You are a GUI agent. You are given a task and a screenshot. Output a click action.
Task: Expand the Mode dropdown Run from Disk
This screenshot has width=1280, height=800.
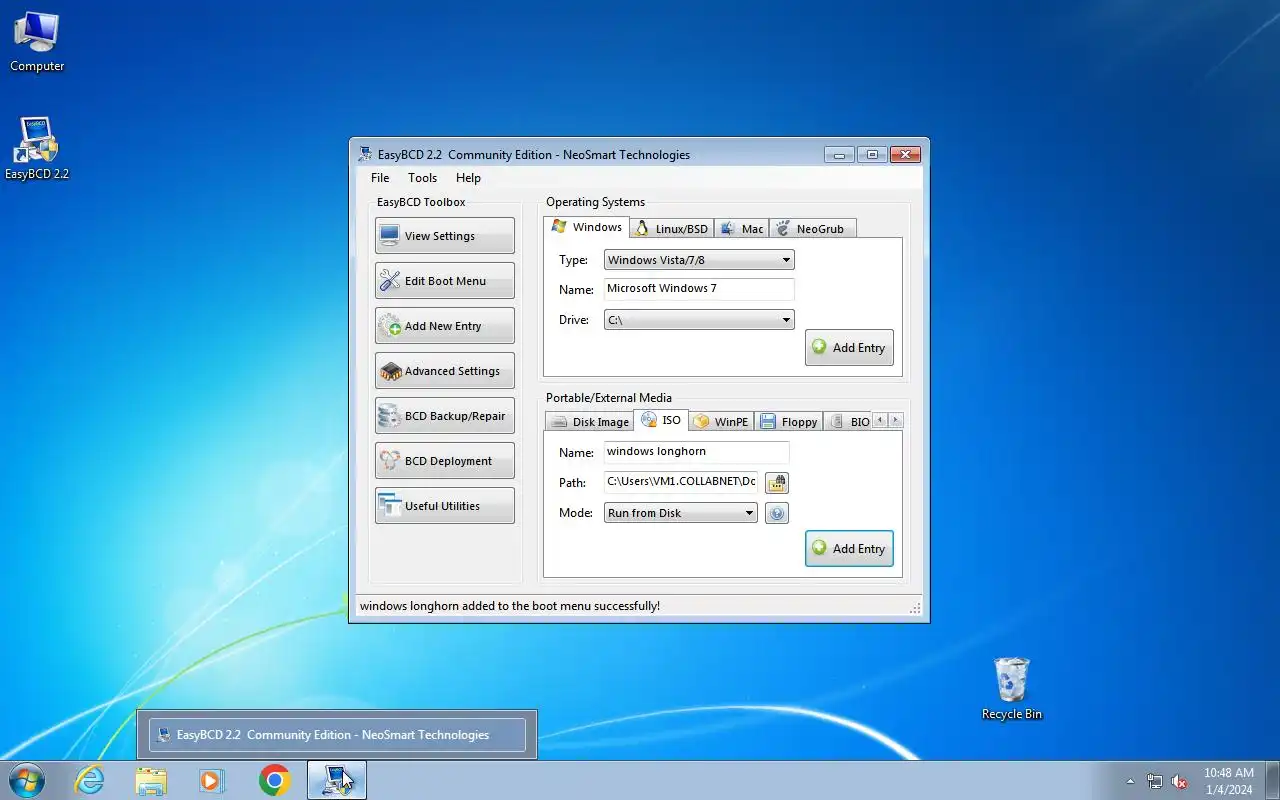pos(681,513)
